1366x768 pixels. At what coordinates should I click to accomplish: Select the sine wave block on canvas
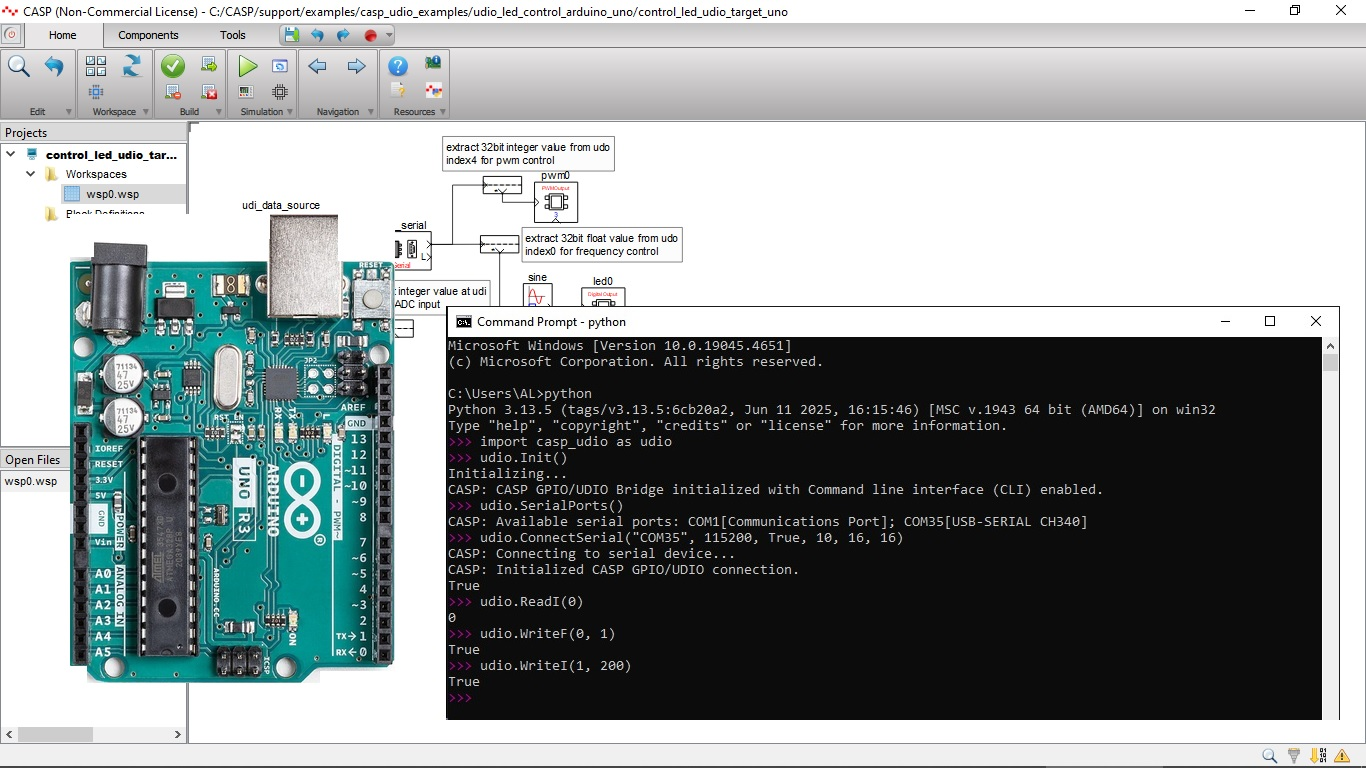pyautogui.click(x=537, y=296)
